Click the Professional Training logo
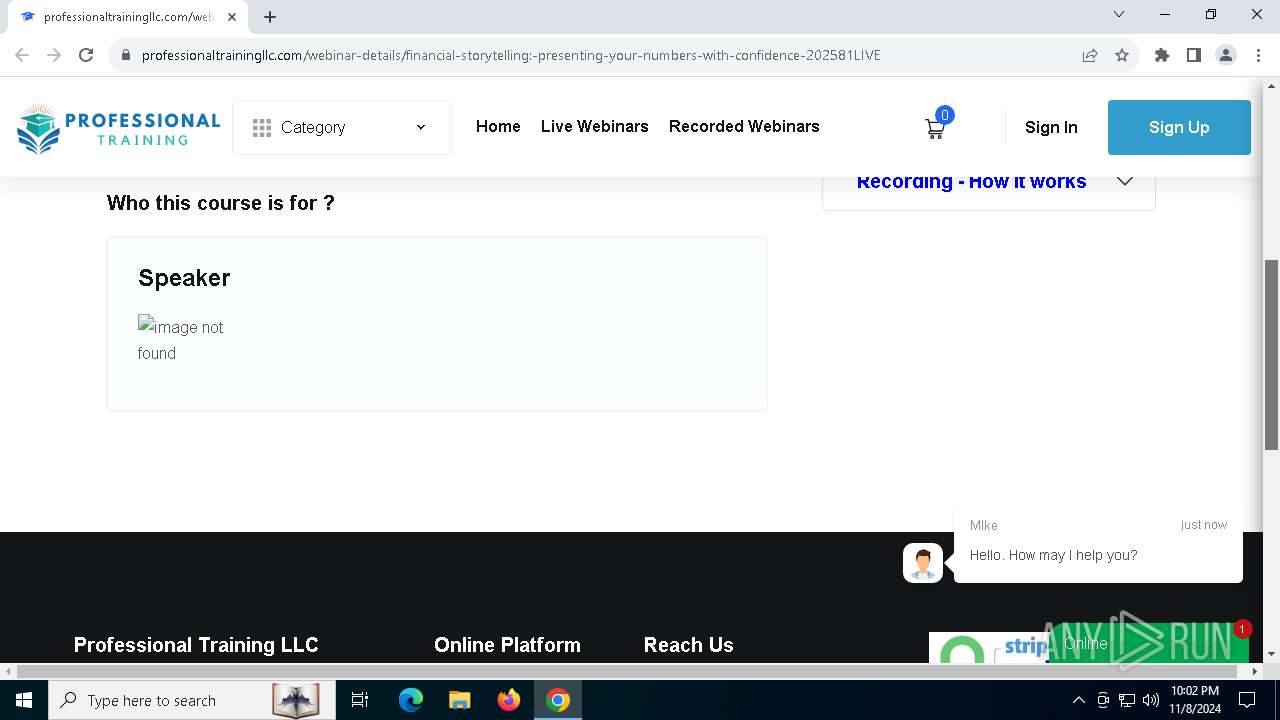 (118, 128)
